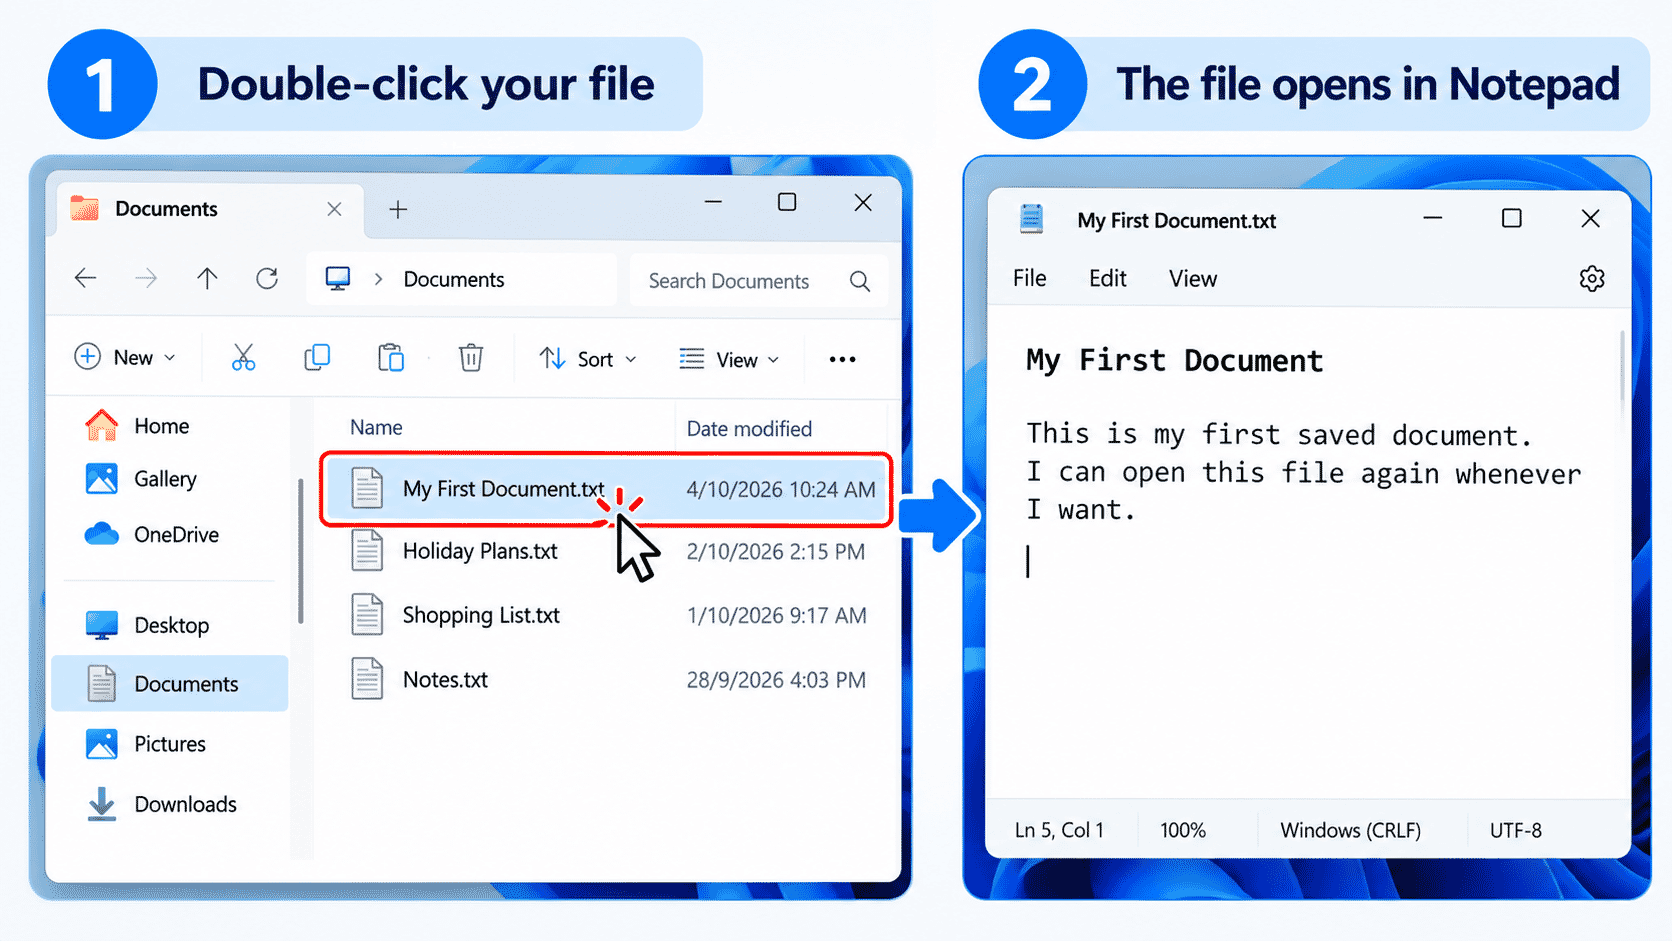Image resolution: width=1672 pixels, height=941 pixels.
Task: Open Notepad settings gear icon
Action: [x=1592, y=279]
